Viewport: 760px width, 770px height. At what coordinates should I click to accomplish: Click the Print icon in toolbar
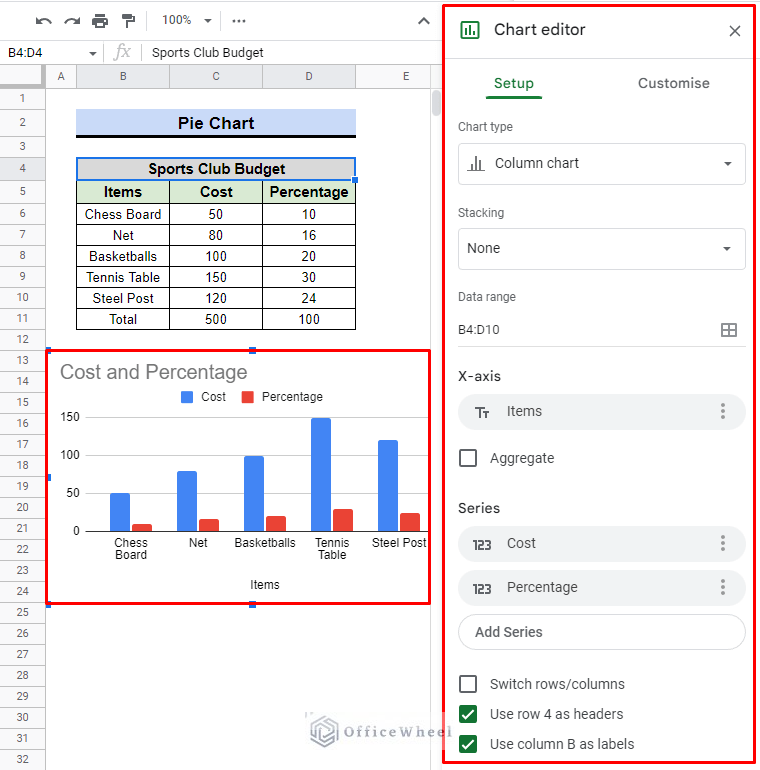[100, 20]
